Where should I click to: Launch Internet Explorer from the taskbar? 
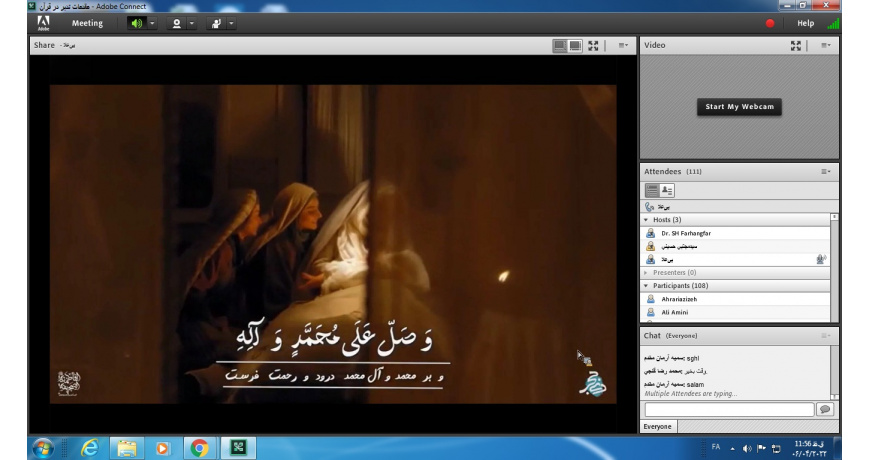[x=89, y=448]
